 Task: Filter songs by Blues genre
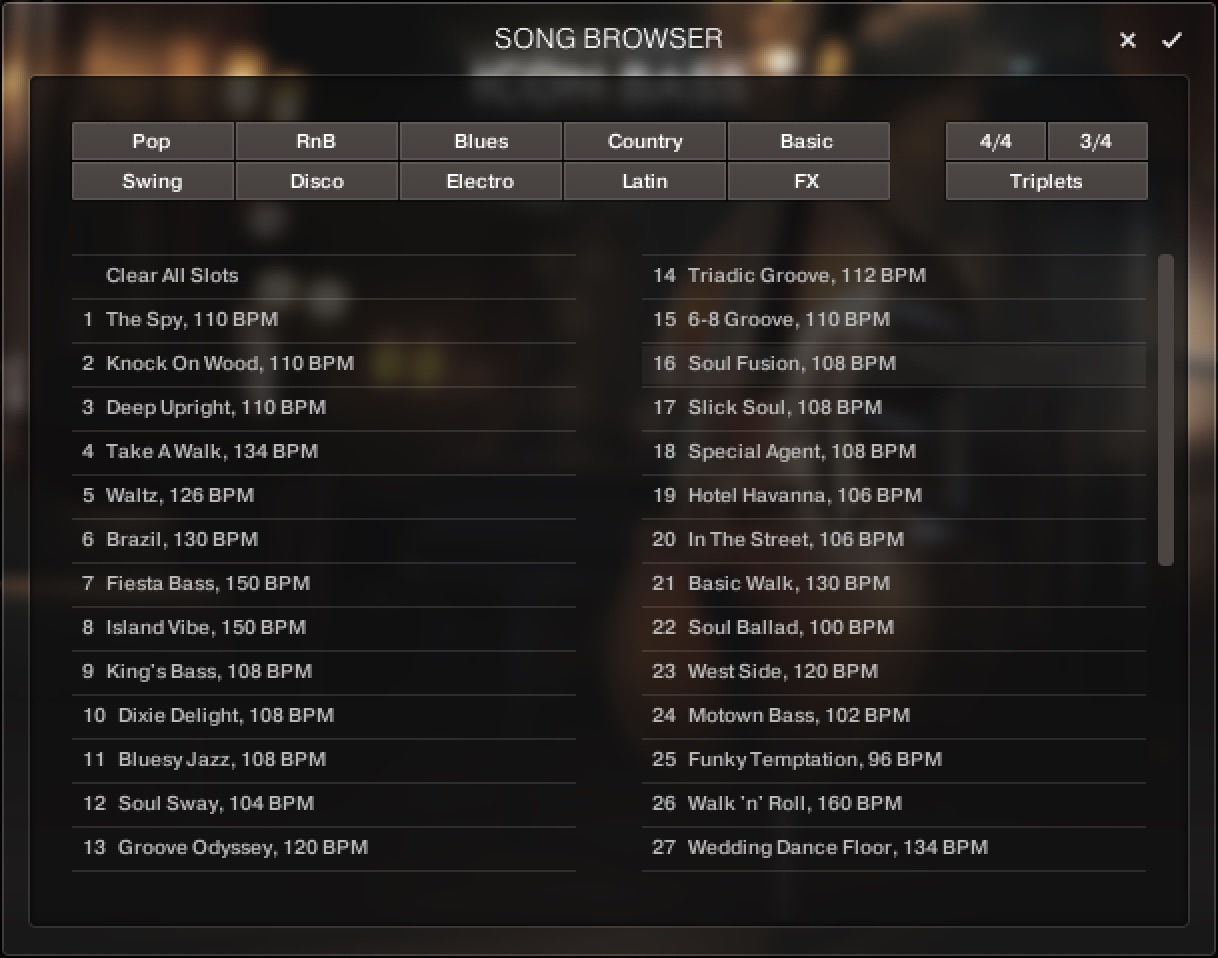(x=480, y=141)
